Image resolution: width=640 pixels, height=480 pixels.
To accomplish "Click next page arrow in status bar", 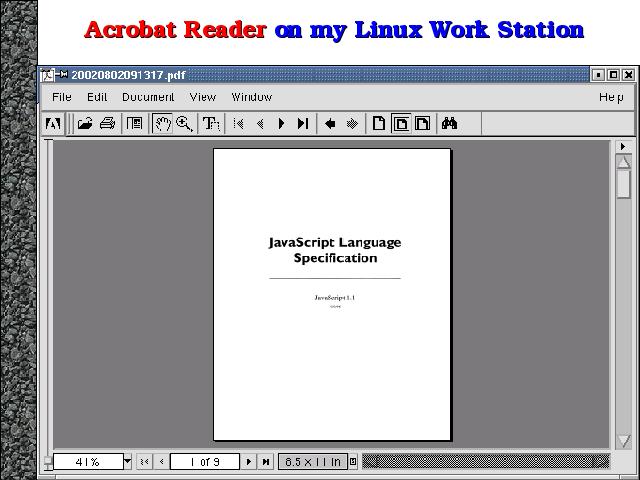I will coord(250,462).
